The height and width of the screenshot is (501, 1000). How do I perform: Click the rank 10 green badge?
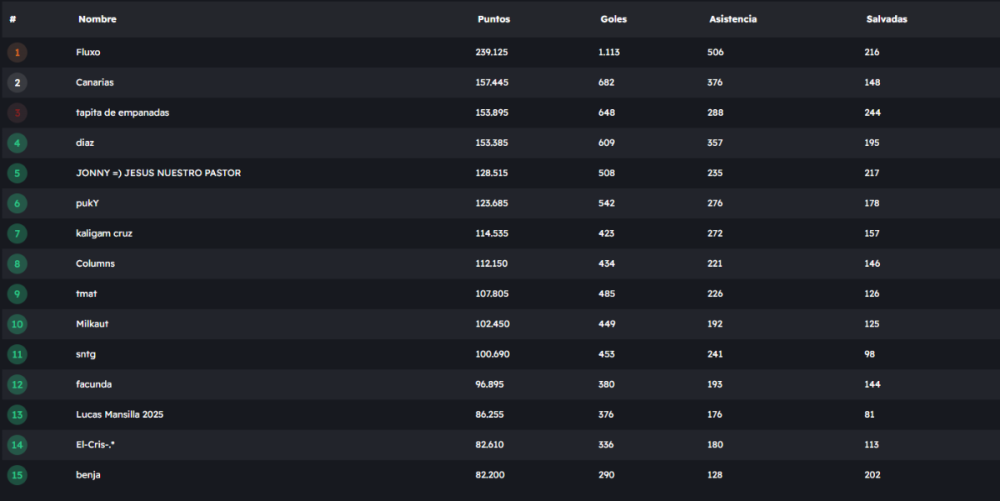[17, 324]
